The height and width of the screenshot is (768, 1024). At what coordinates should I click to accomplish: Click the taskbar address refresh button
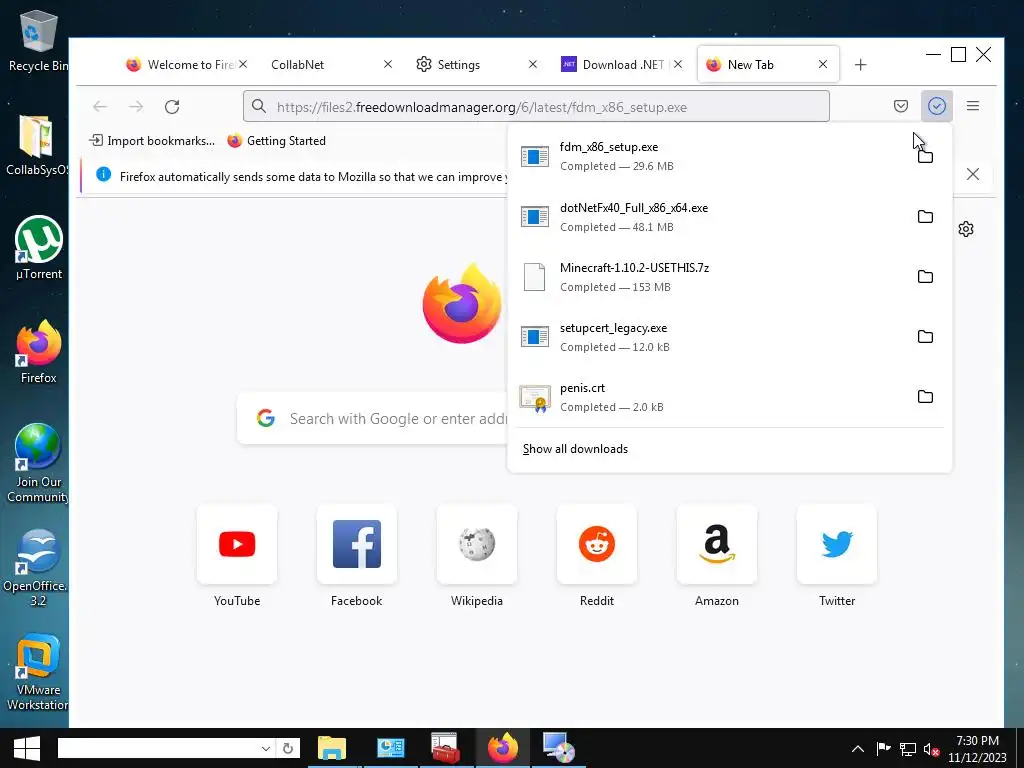click(x=287, y=748)
